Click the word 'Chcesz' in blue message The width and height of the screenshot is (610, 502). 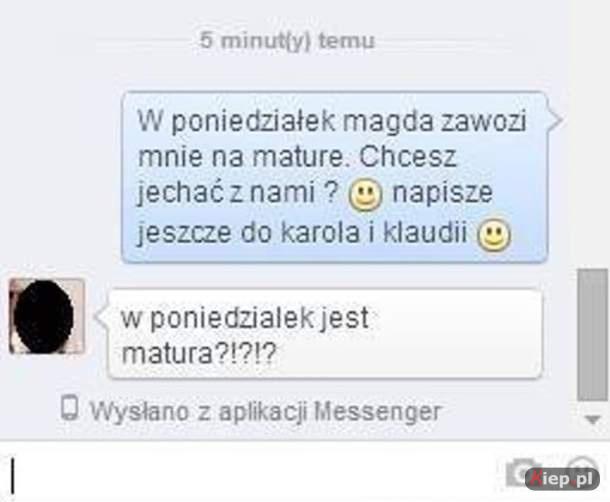[x=407, y=157]
